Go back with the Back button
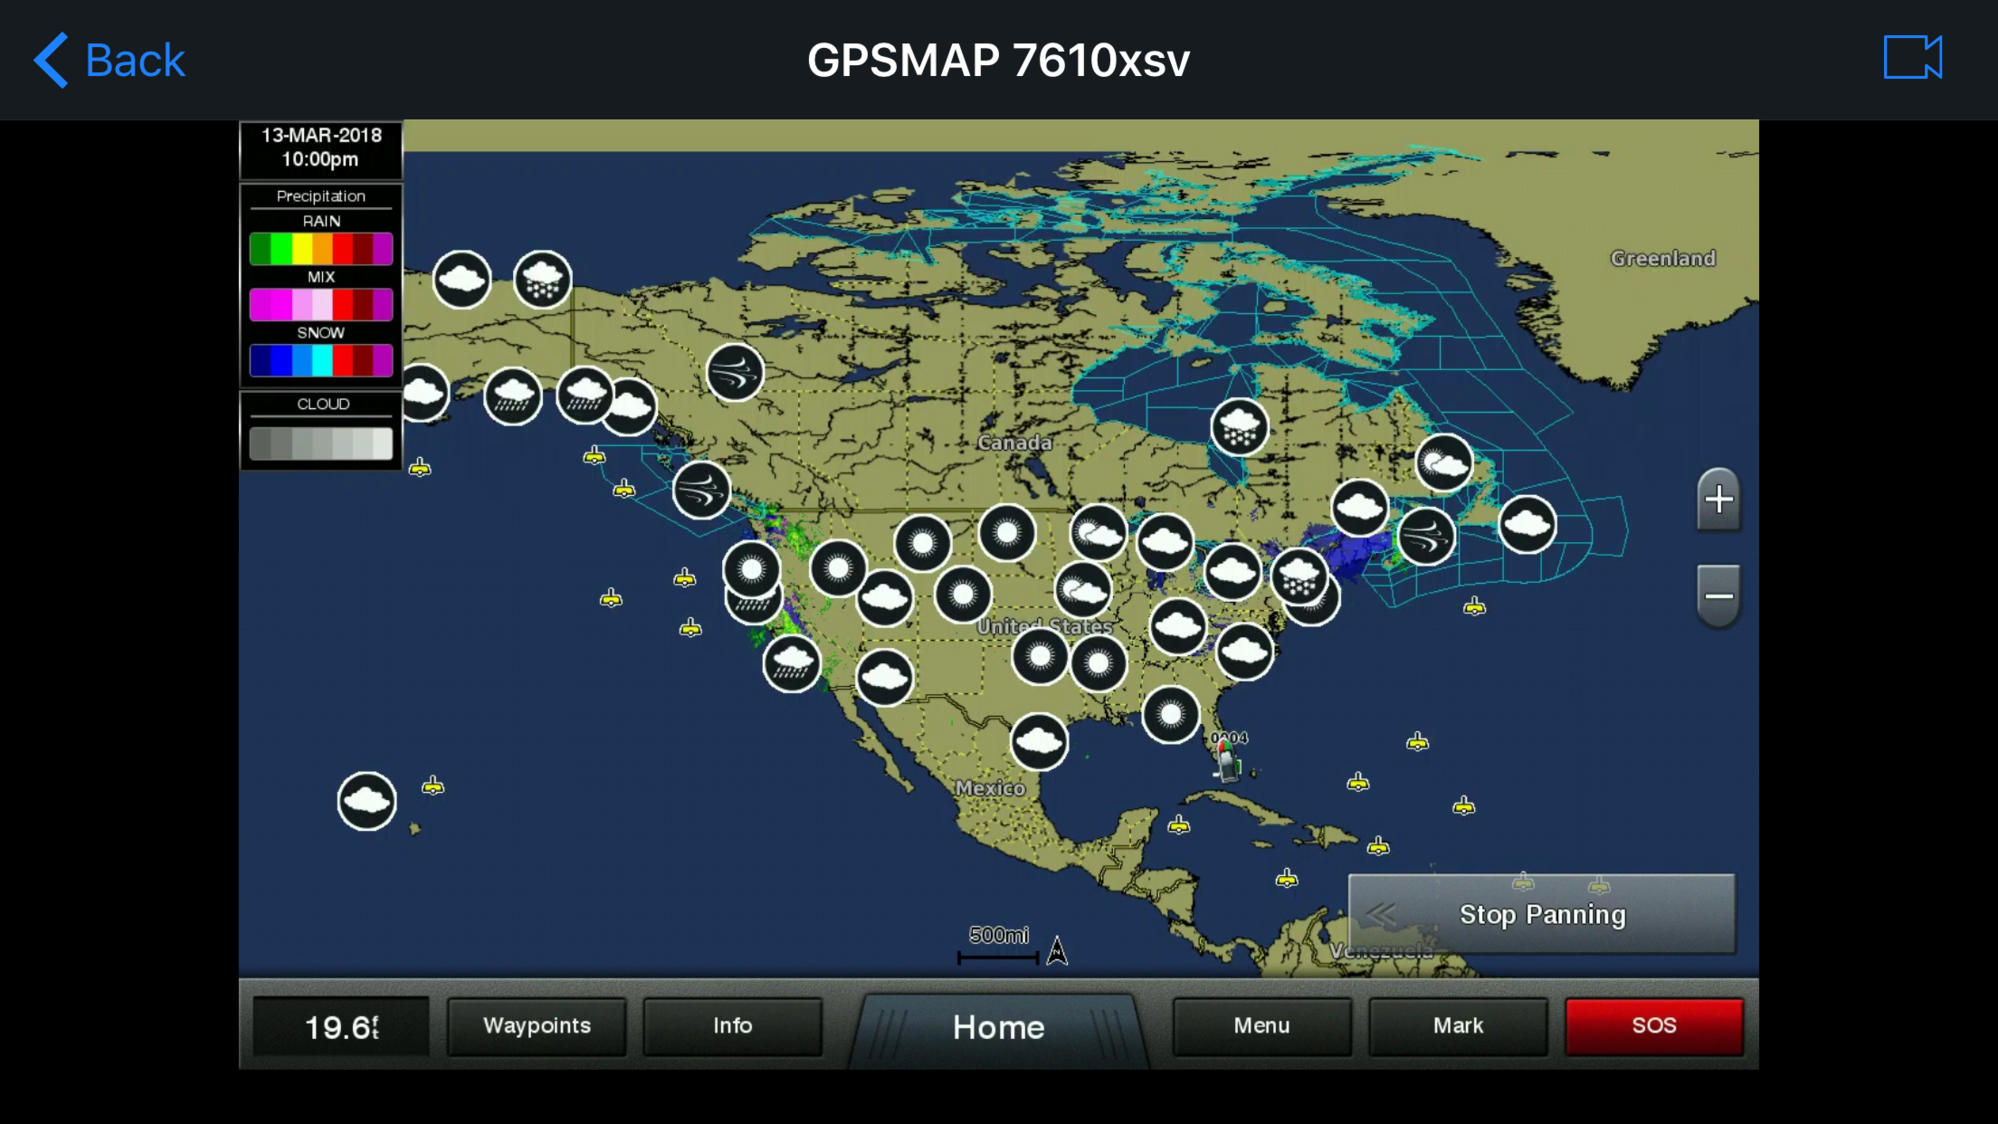Image resolution: width=1998 pixels, height=1124 pixels. [x=109, y=60]
